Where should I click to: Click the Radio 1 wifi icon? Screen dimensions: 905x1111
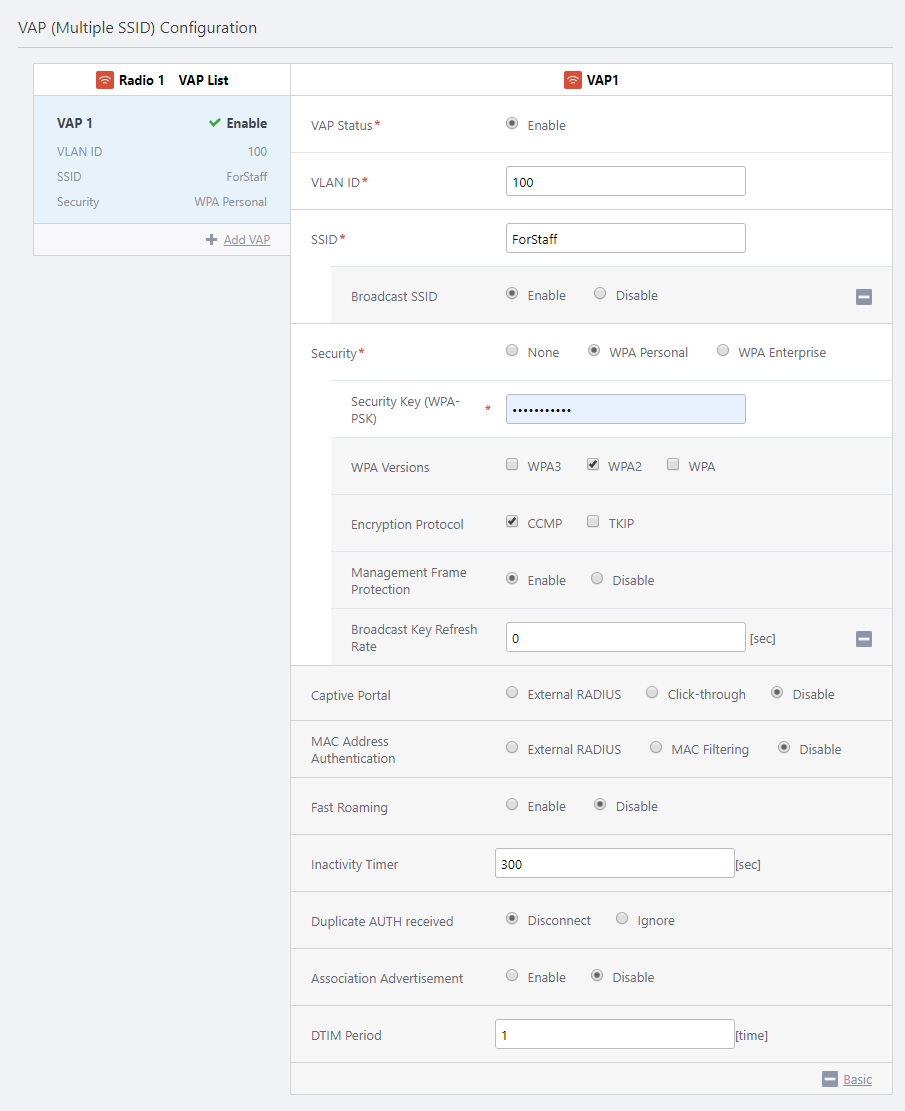point(105,80)
